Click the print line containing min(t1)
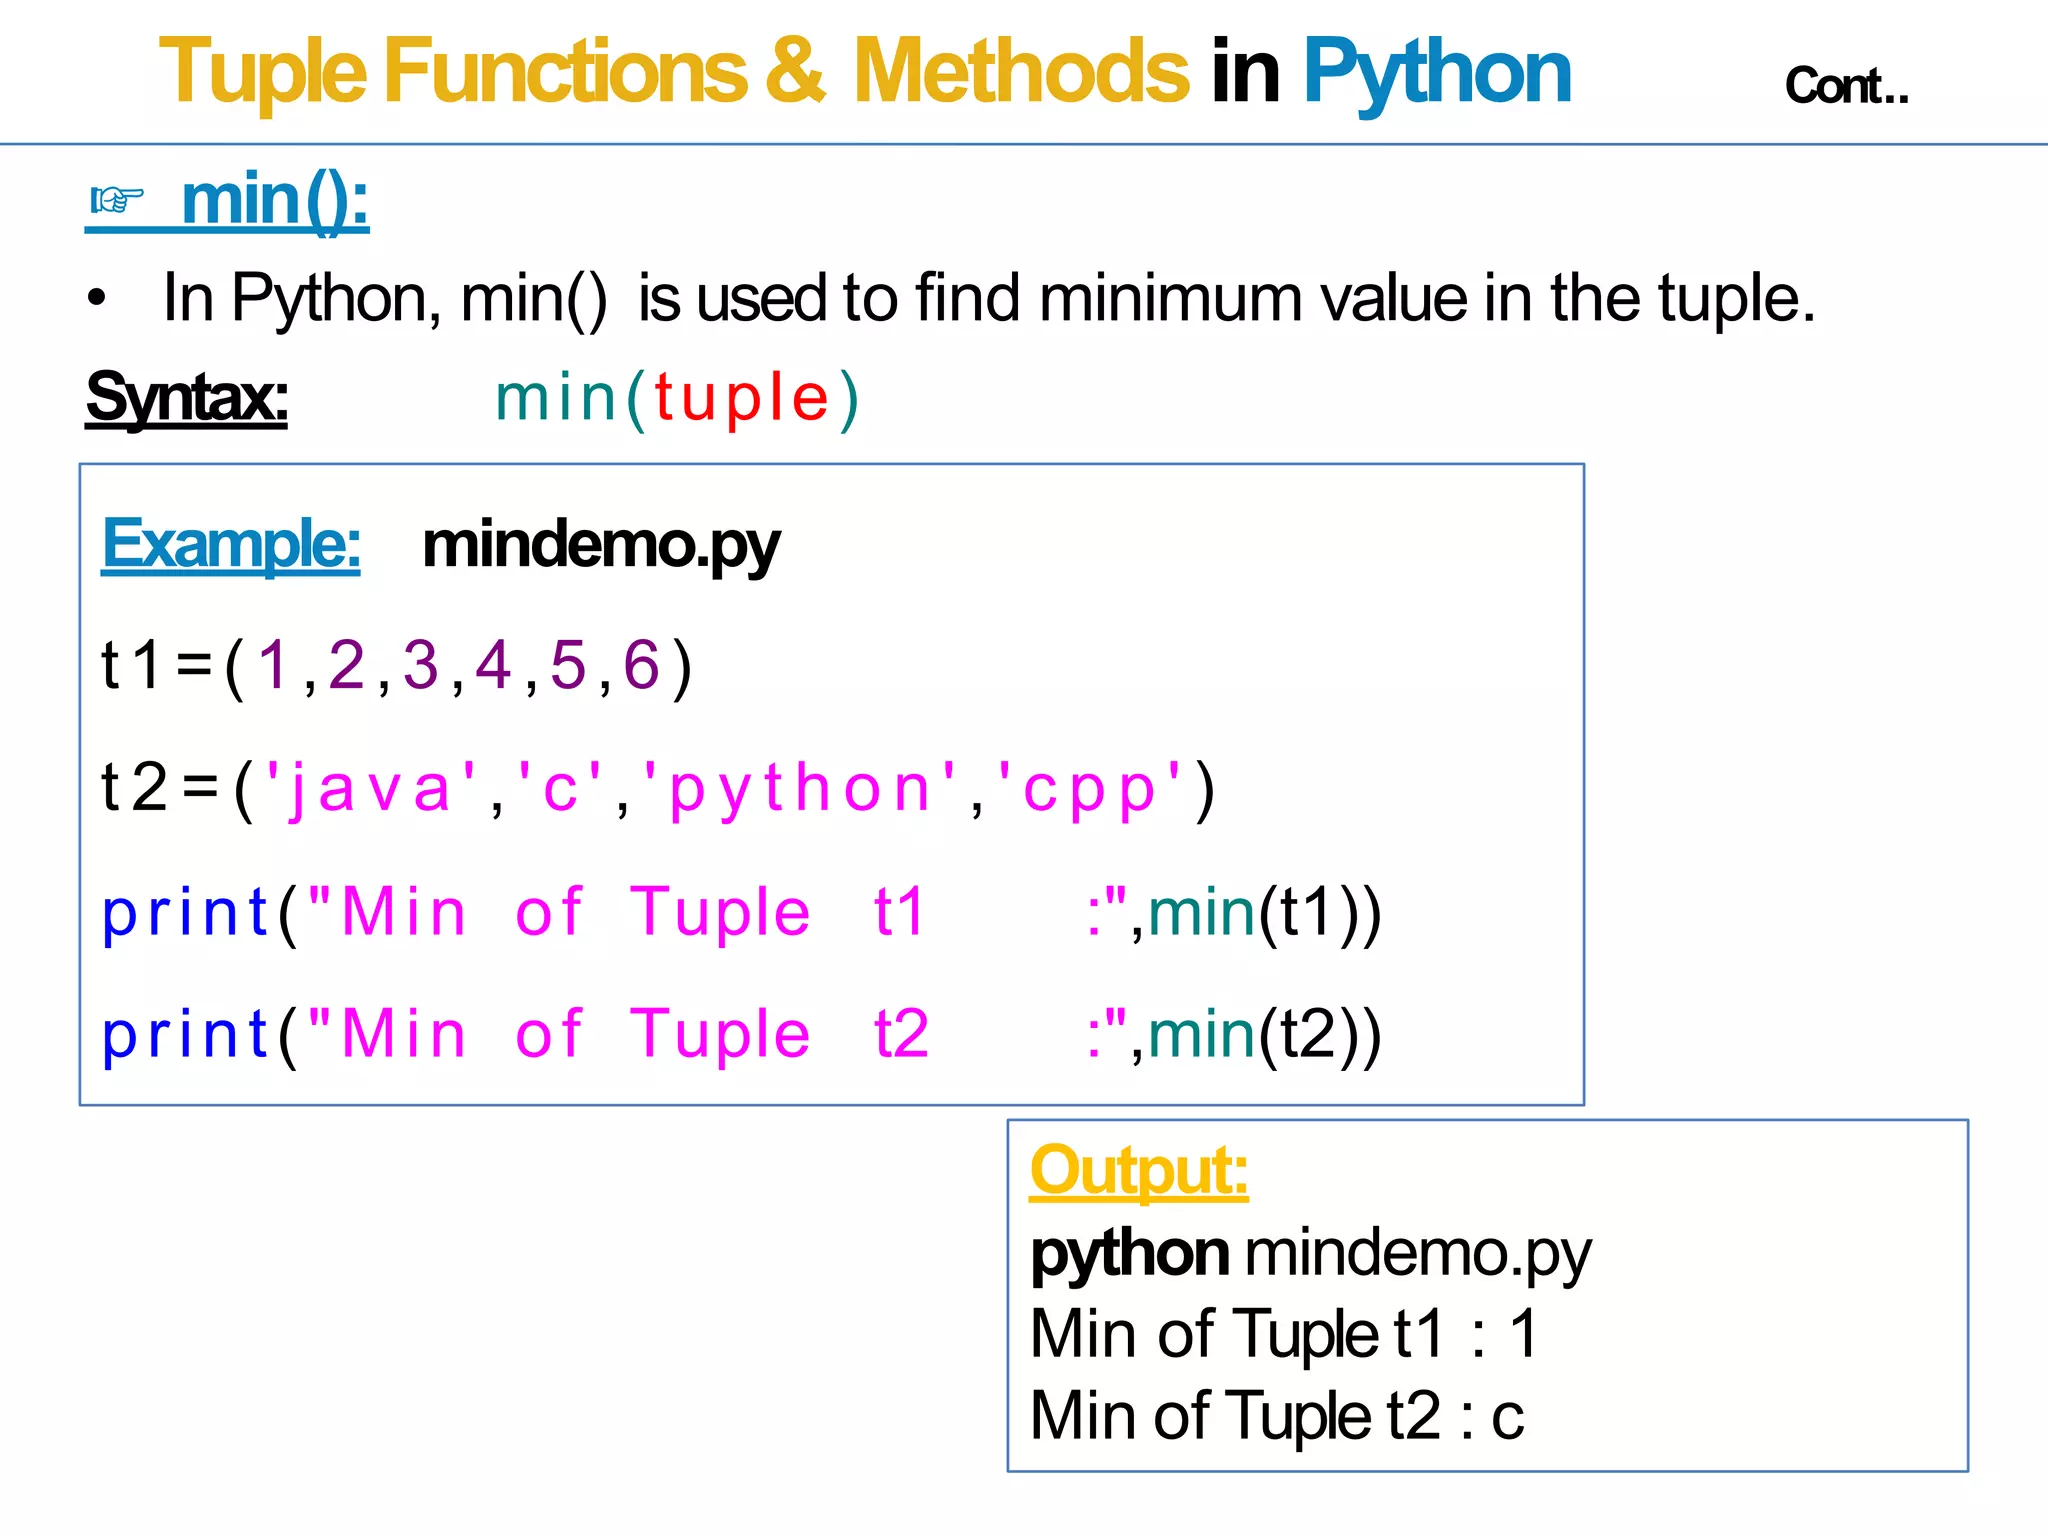 click(742, 913)
